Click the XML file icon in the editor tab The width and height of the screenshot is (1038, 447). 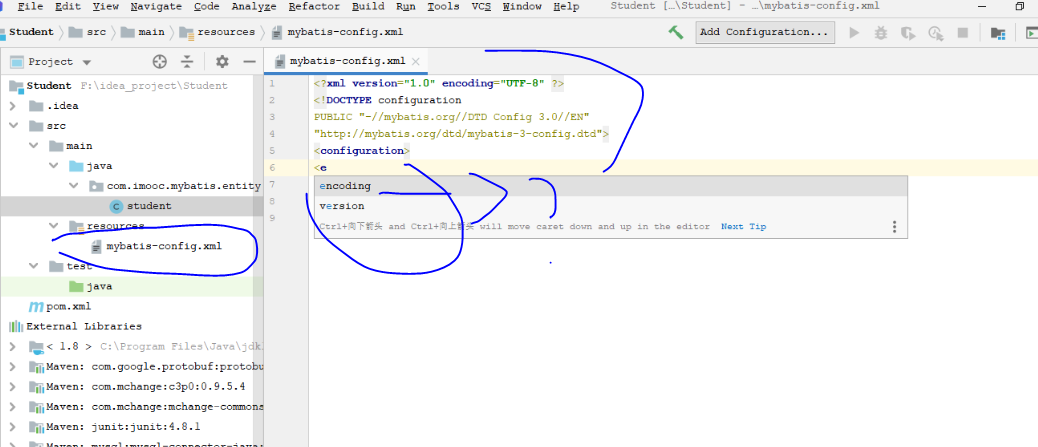pyautogui.click(x=279, y=61)
